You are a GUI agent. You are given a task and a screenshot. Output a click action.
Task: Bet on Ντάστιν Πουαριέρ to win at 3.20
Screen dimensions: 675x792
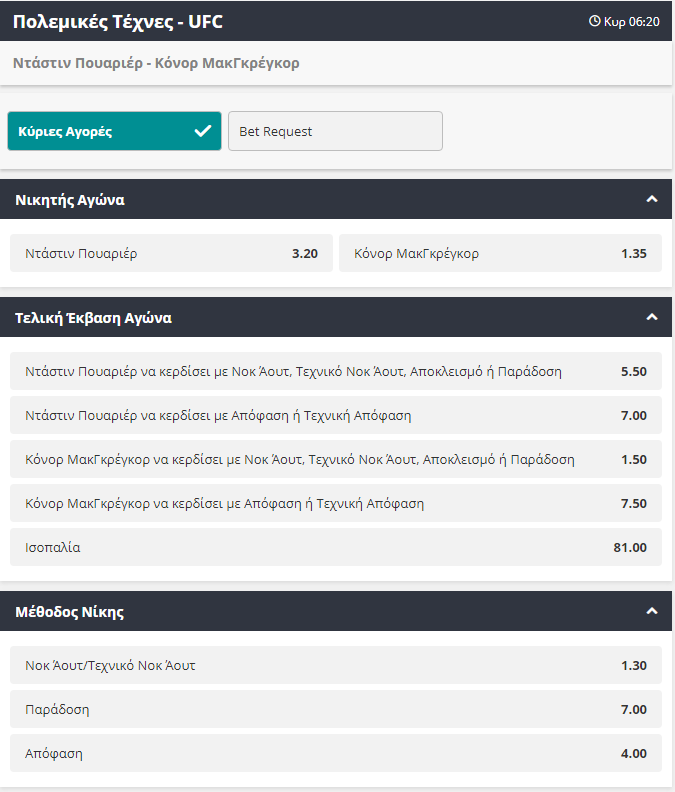click(x=171, y=253)
